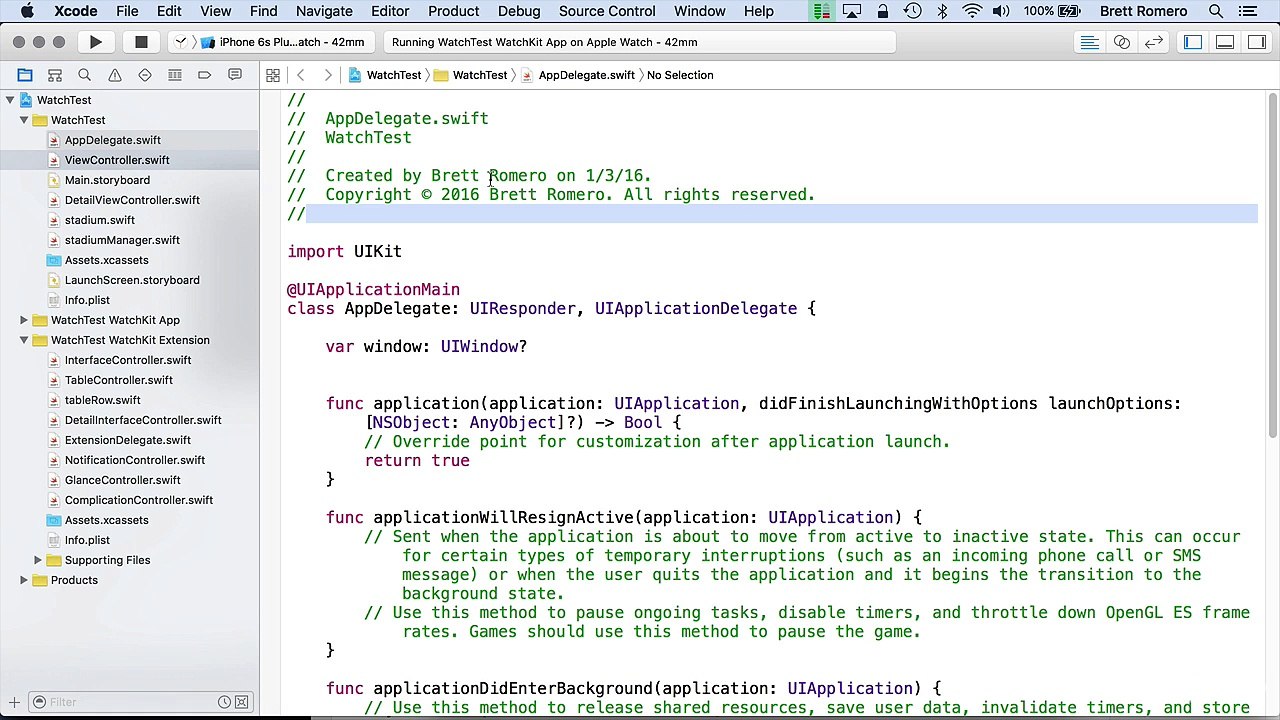Toggle the Debug area visibility
This screenshot has height=720, width=1280.
pyautogui.click(x=1225, y=42)
